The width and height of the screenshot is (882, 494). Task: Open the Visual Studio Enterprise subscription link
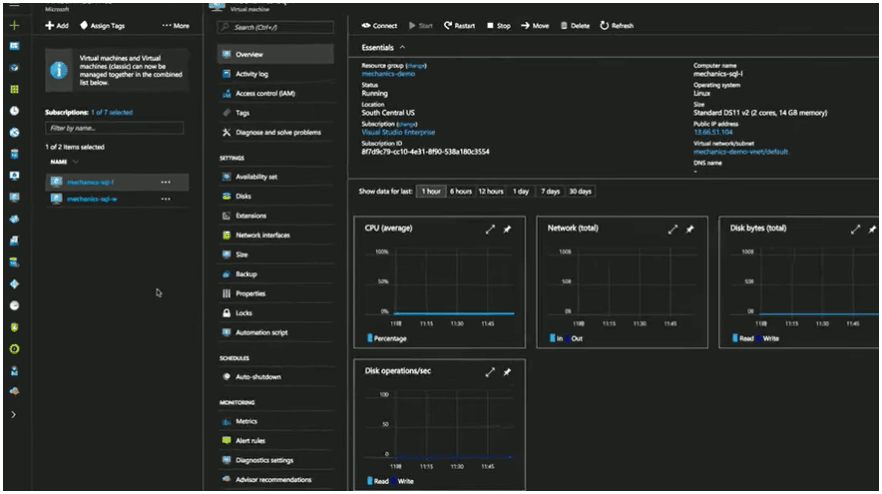[398, 132]
